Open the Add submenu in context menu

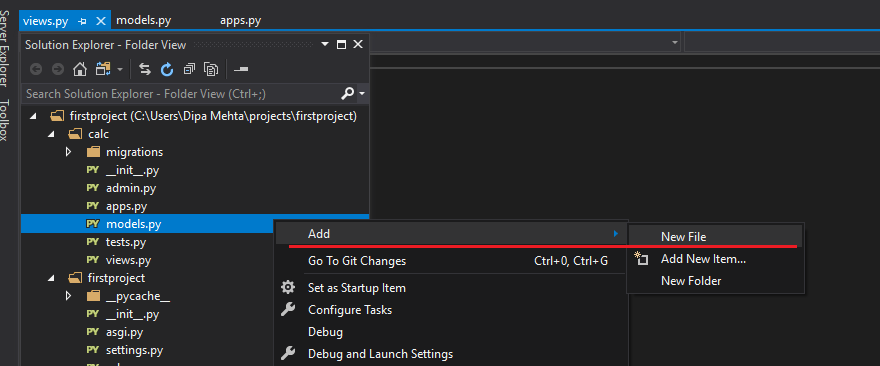(451, 234)
